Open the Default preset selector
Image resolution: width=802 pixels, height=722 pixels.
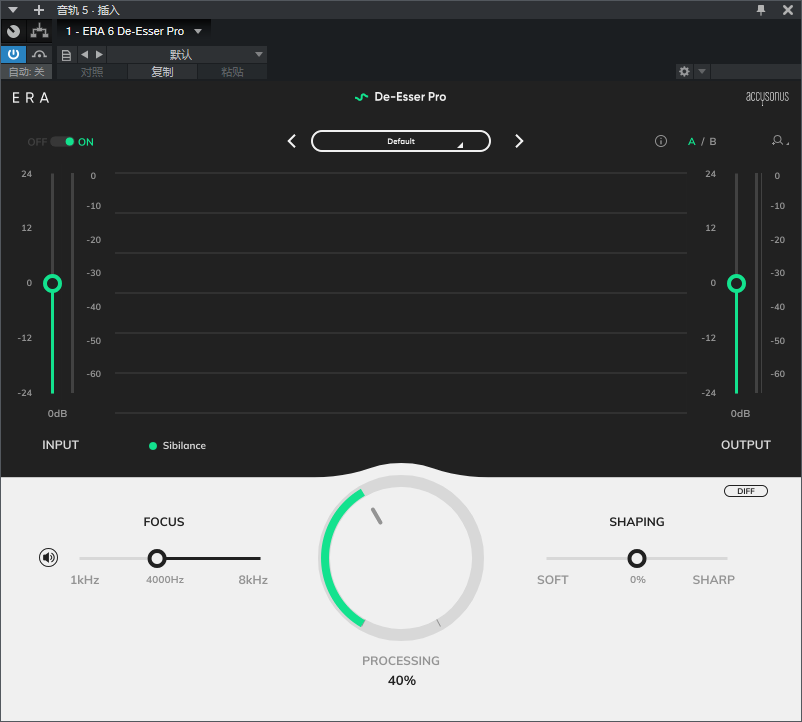pos(401,141)
